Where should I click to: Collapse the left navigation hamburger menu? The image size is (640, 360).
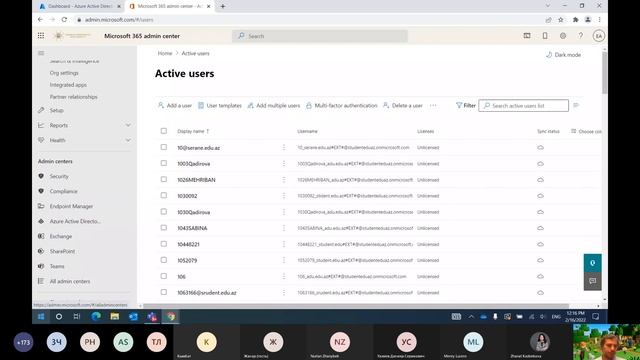click(x=41, y=53)
